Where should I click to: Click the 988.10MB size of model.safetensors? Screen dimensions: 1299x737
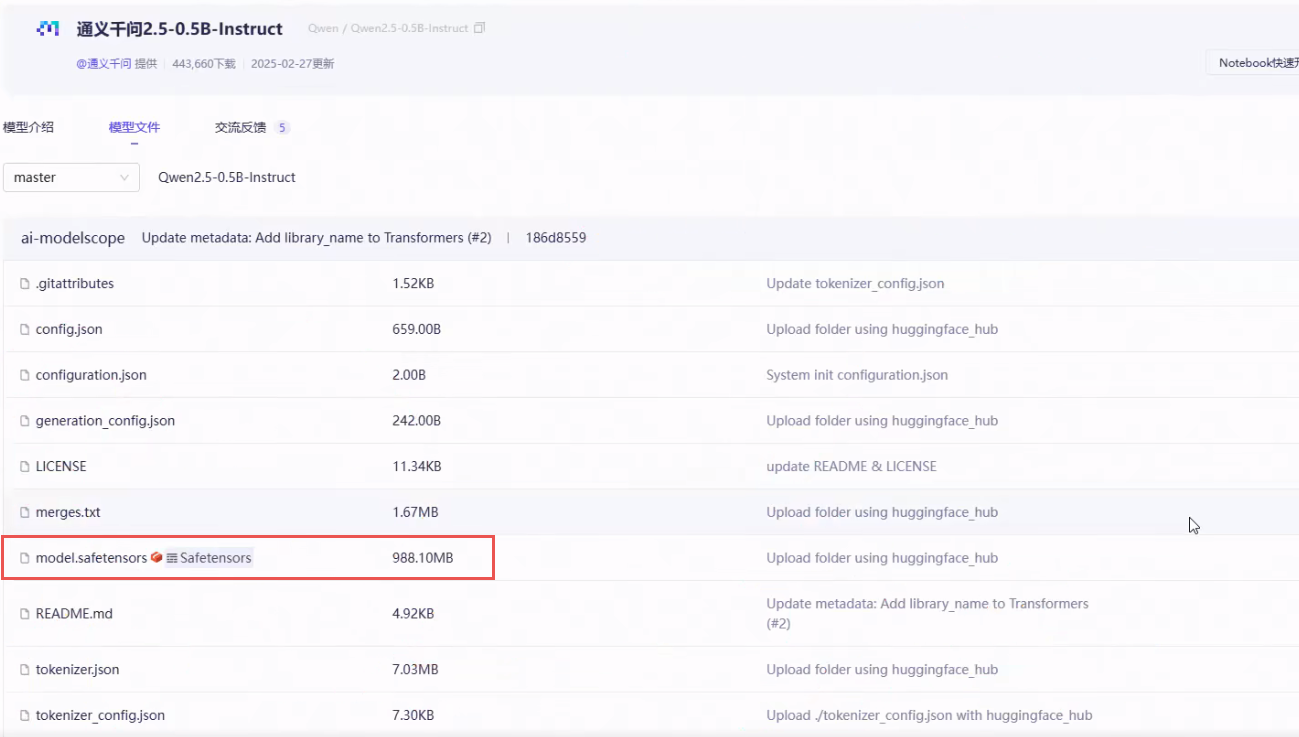click(x=423, y=558)
